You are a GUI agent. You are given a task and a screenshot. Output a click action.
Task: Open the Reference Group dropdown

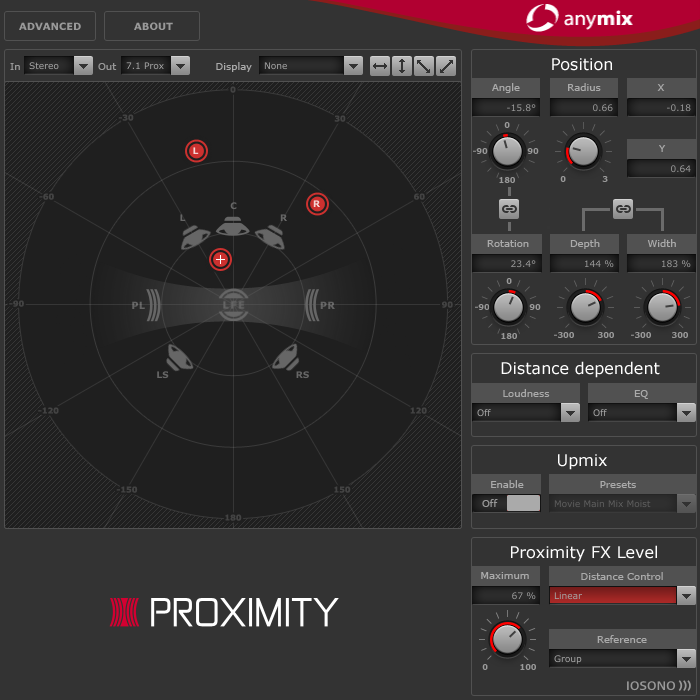tap(622, 658)
